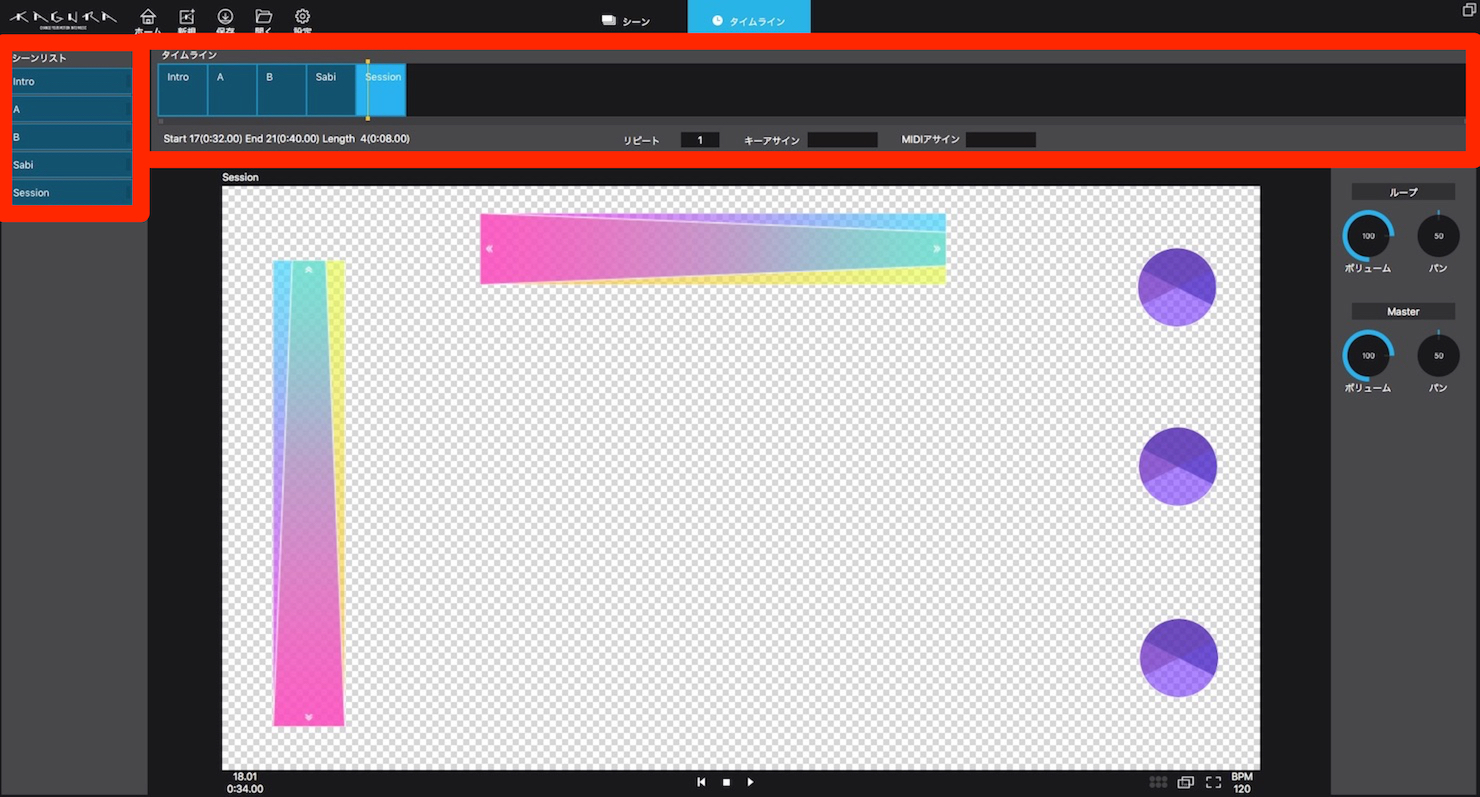Click the left « arrow on the horizontal gradient bar
This screenshot has height=797, width=1480.
pyautogui.click(x=489, y=249)
